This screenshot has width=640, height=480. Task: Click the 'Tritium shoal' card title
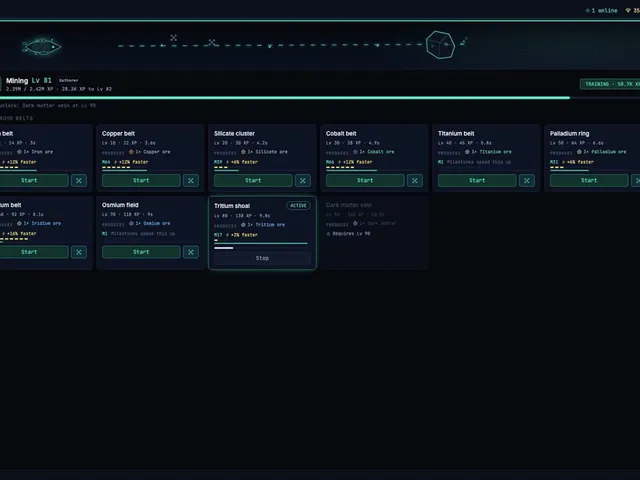pyautogui.click(x=232, y=206)
